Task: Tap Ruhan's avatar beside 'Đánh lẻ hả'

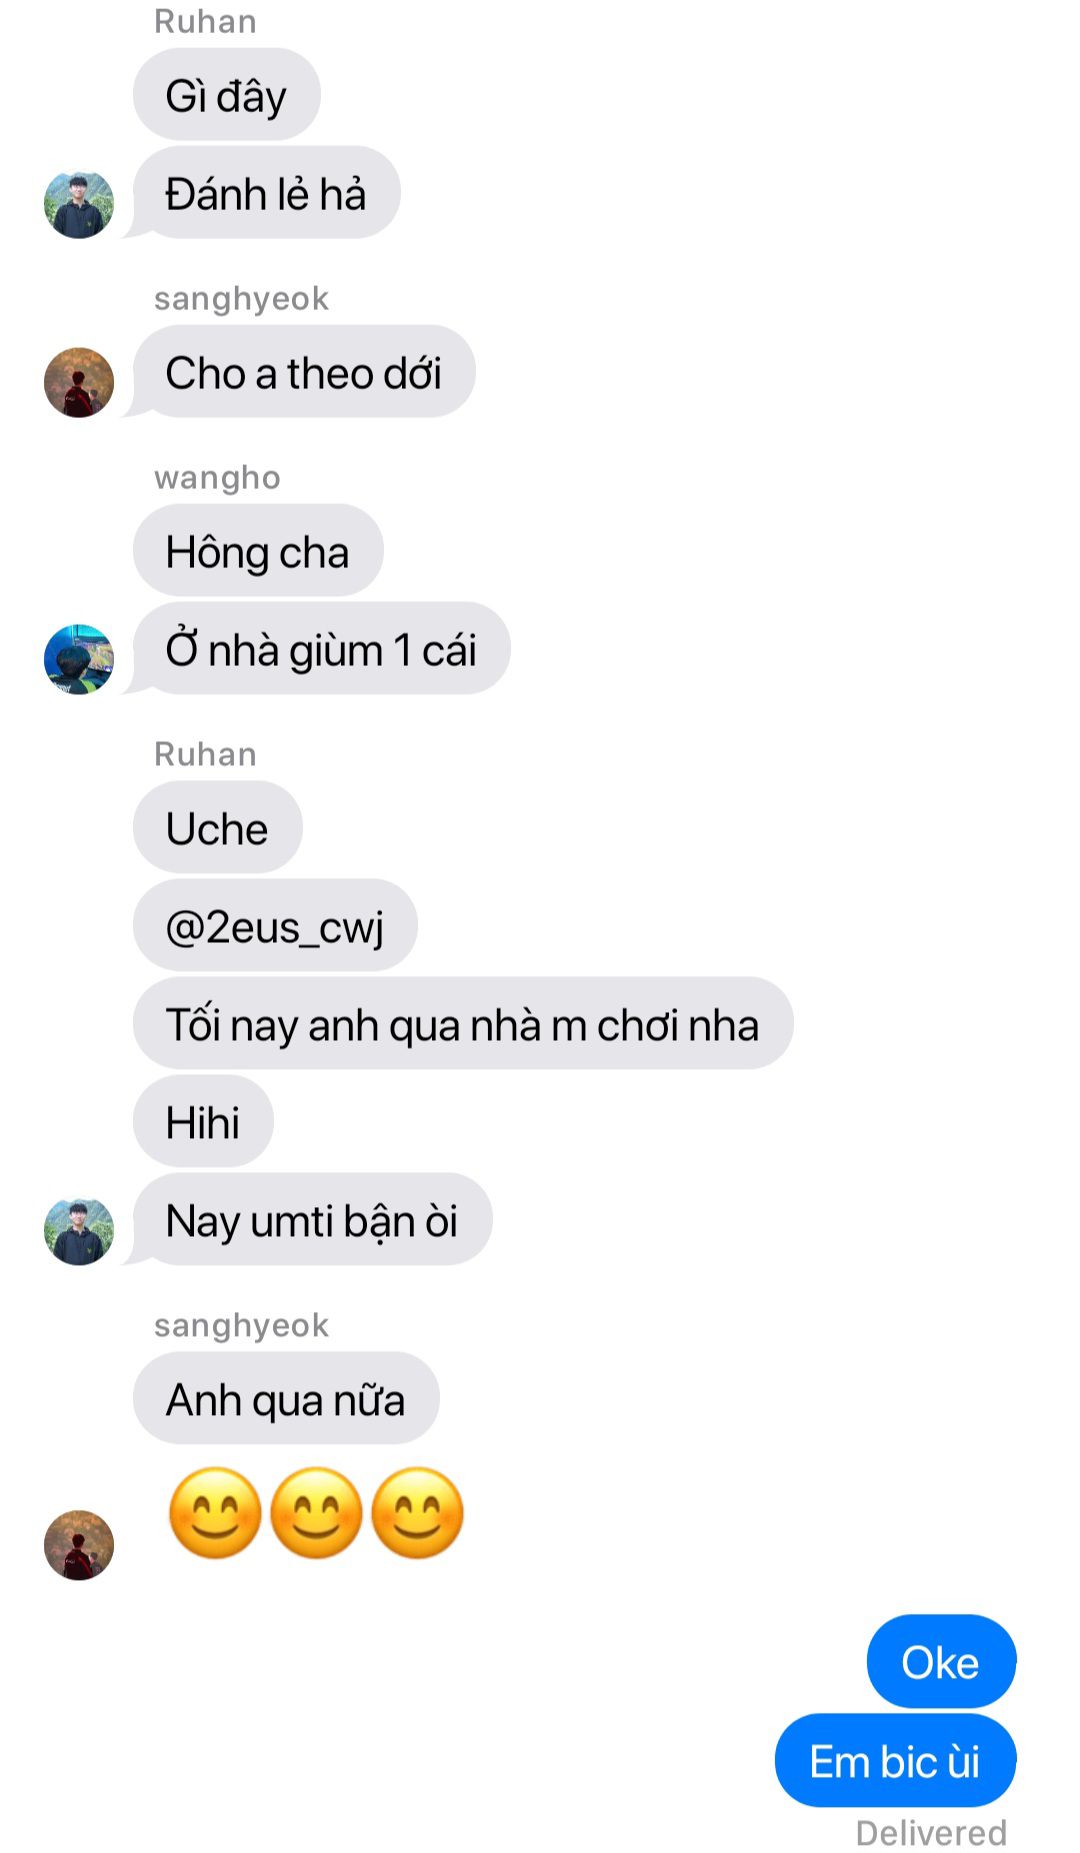Action: (x=79, y=205)
